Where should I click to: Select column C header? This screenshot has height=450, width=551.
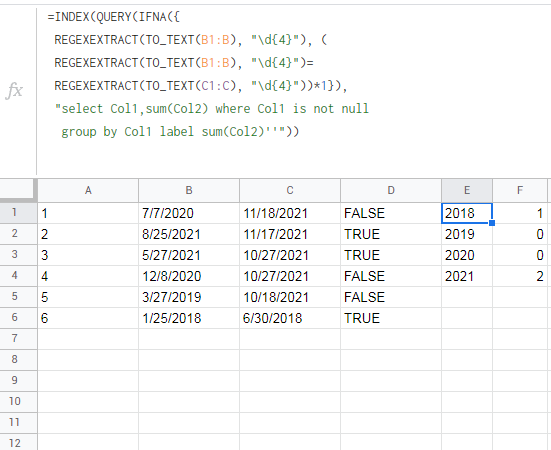[x=290, y=190]
